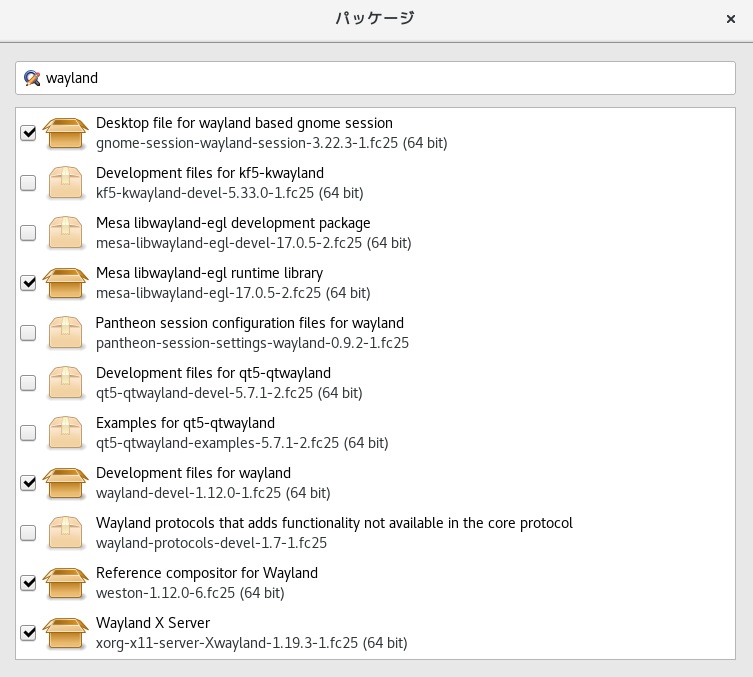Image resolution: width=753 pixels, height=677 pixels.
Task: Select the Examples for qt5-qtwayland entry
Action: 400,433
